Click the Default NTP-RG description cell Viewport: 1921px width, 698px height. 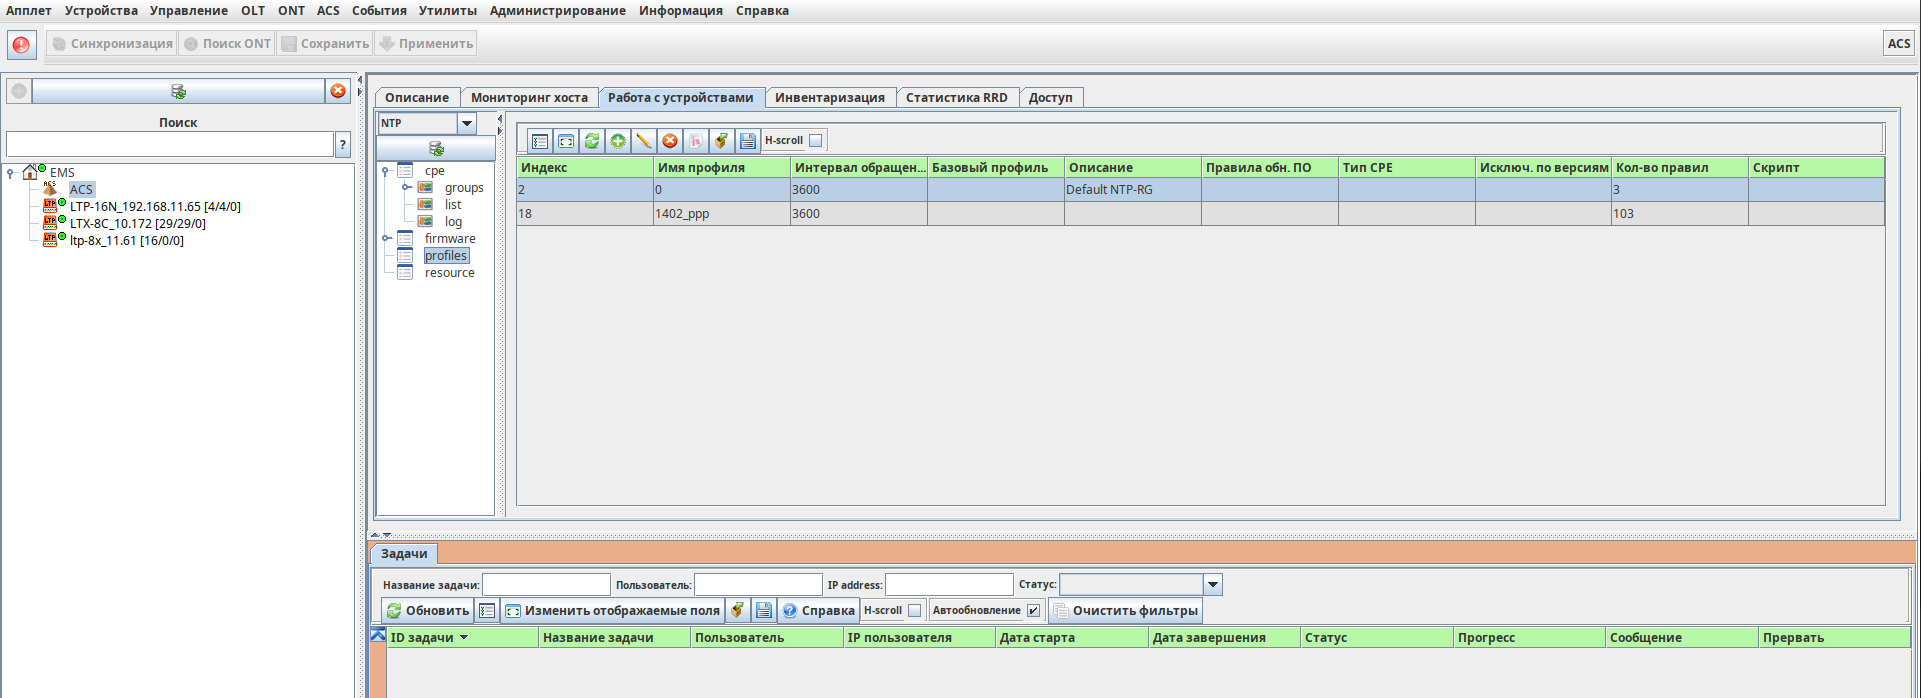click(1133, 189)
